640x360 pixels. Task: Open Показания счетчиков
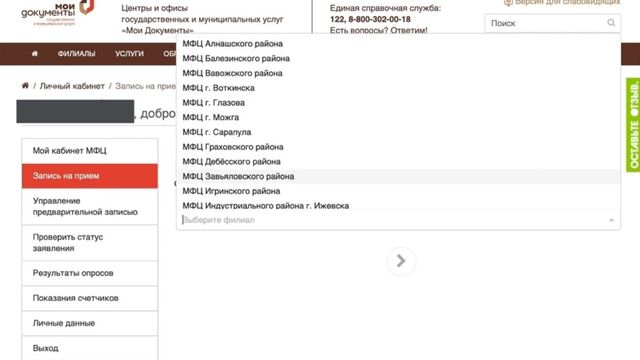pos(90,298)
